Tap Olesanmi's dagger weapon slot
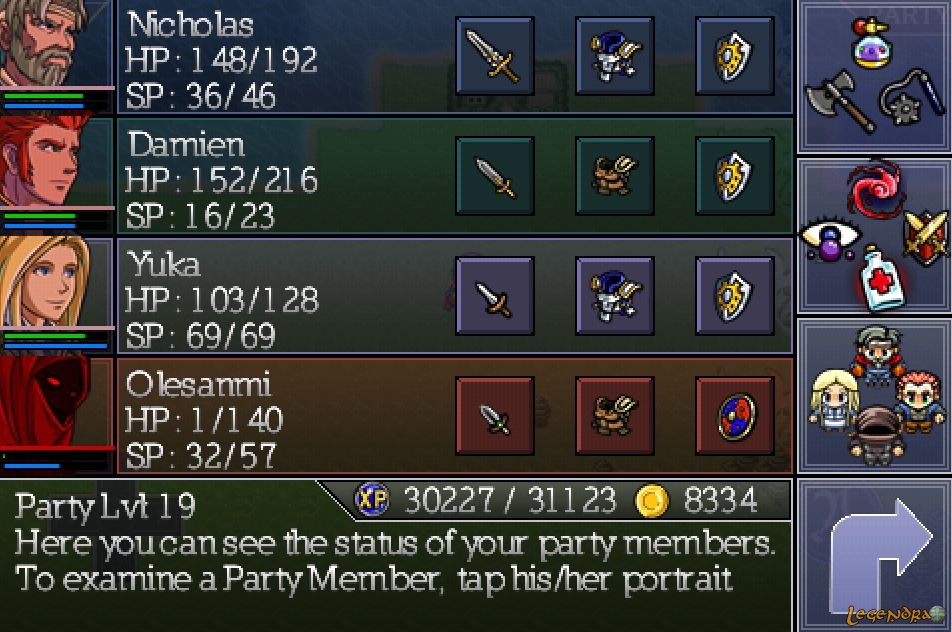Screen dimensions: 952x632 [495, 415]
